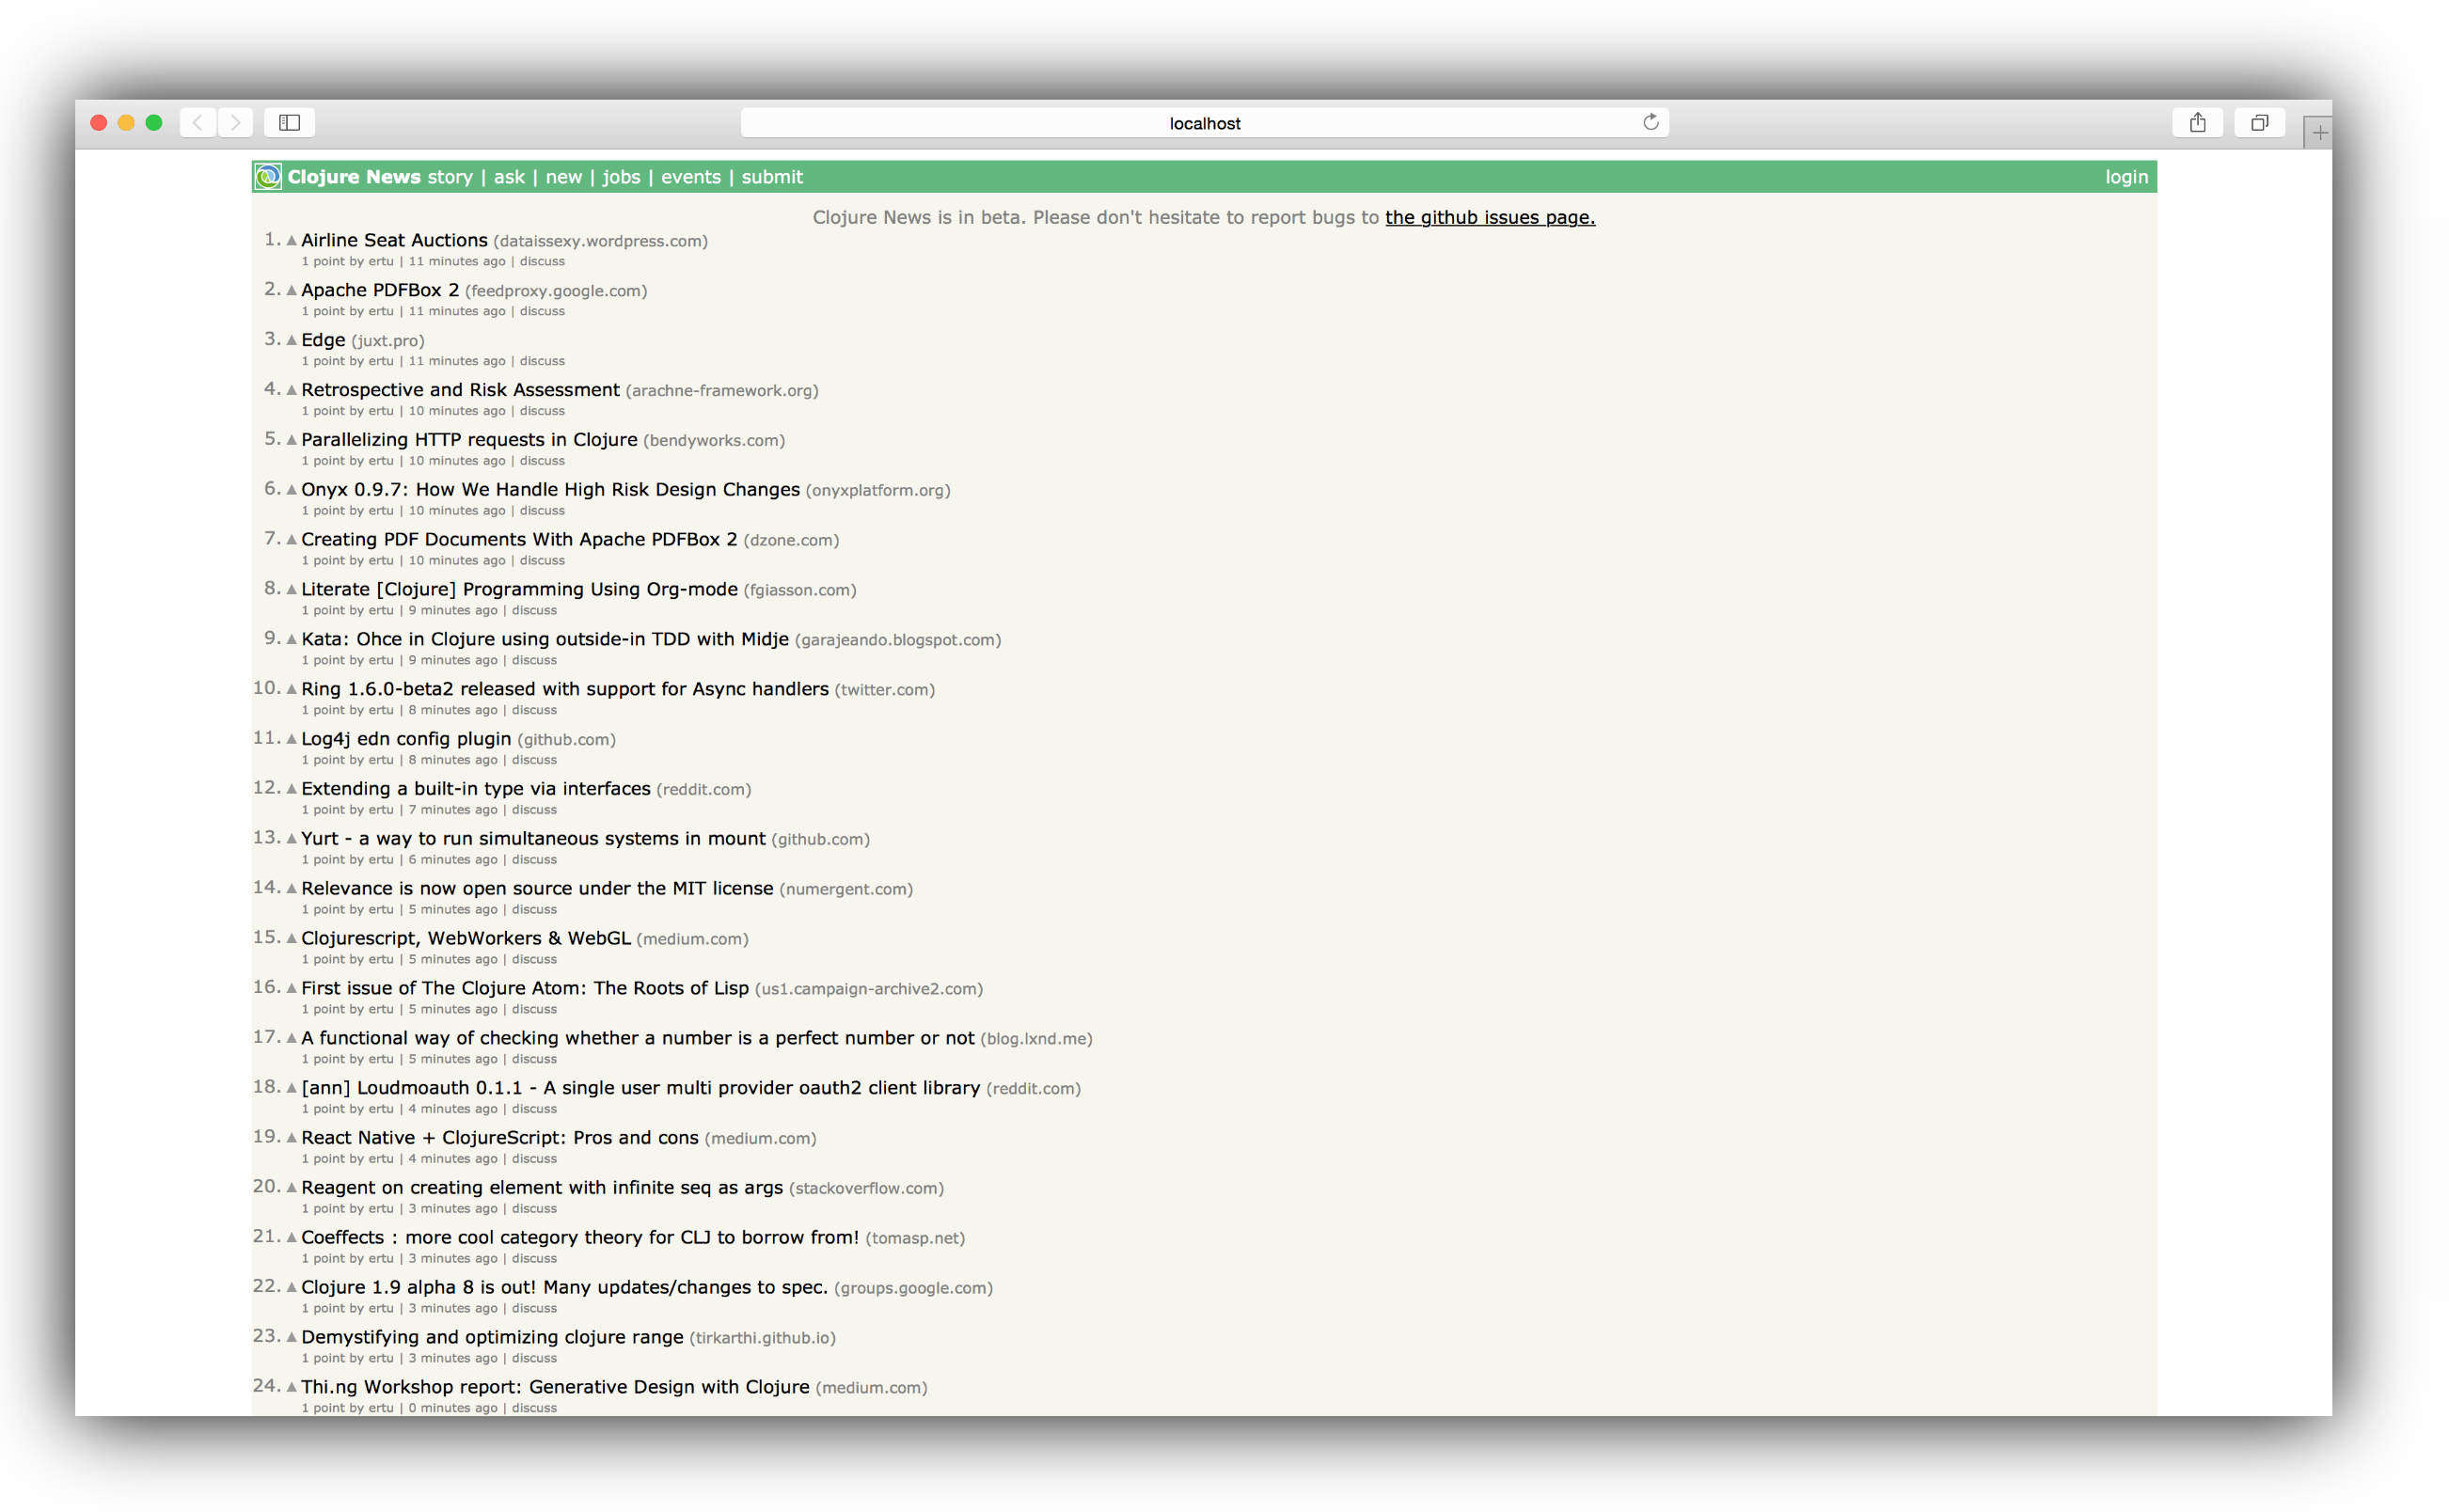Upvote the "Apache PDFBox 2" story
The width and height of the screenshot is (2449, 1512).
(291, 291)
